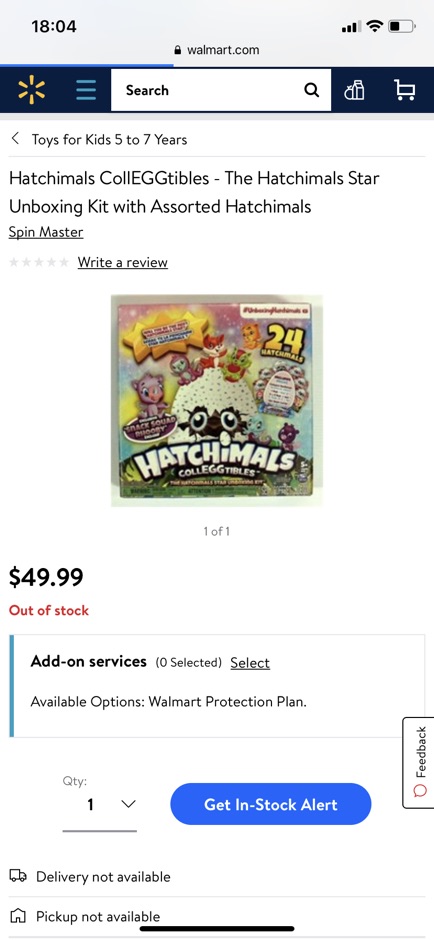Tap Get In-Stock Alert button

271,804
